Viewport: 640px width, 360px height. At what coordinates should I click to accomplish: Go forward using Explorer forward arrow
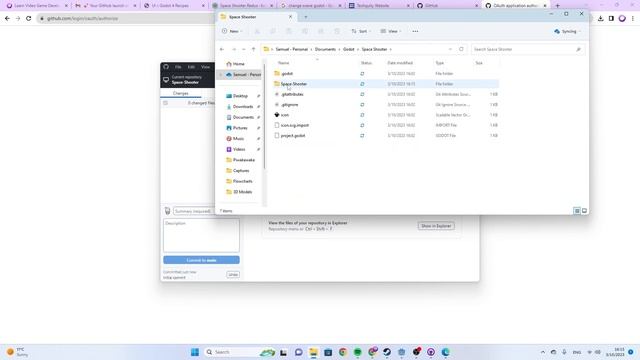234,49
